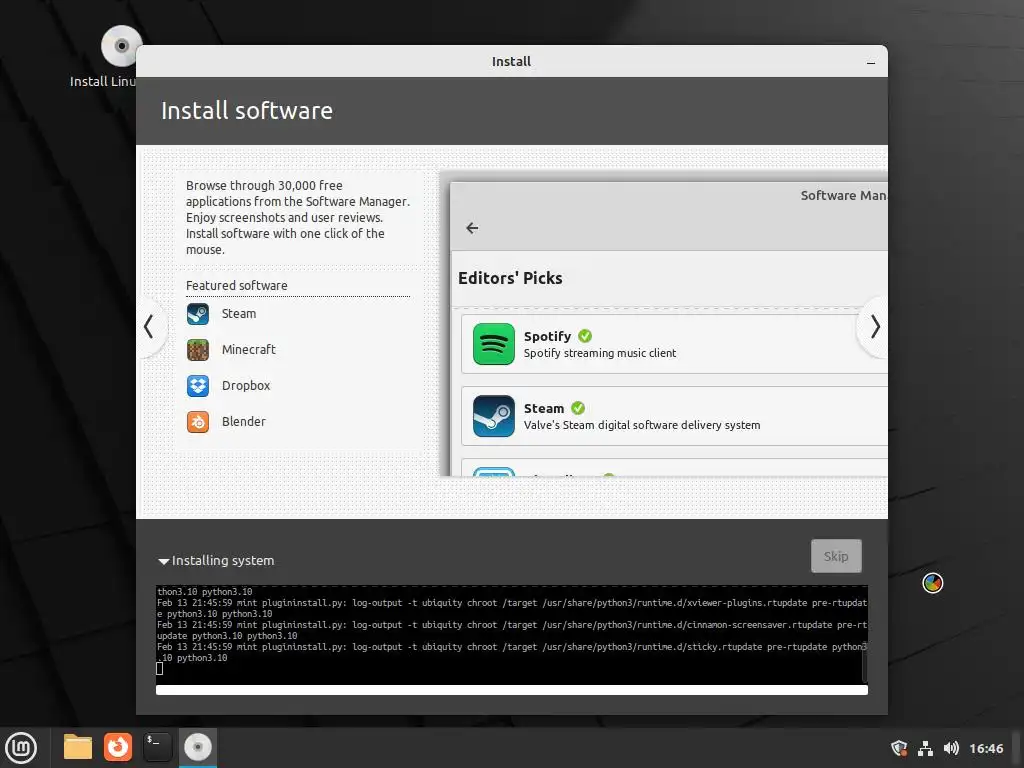
Task: Click the update shield tray icon
Action: 899,748
